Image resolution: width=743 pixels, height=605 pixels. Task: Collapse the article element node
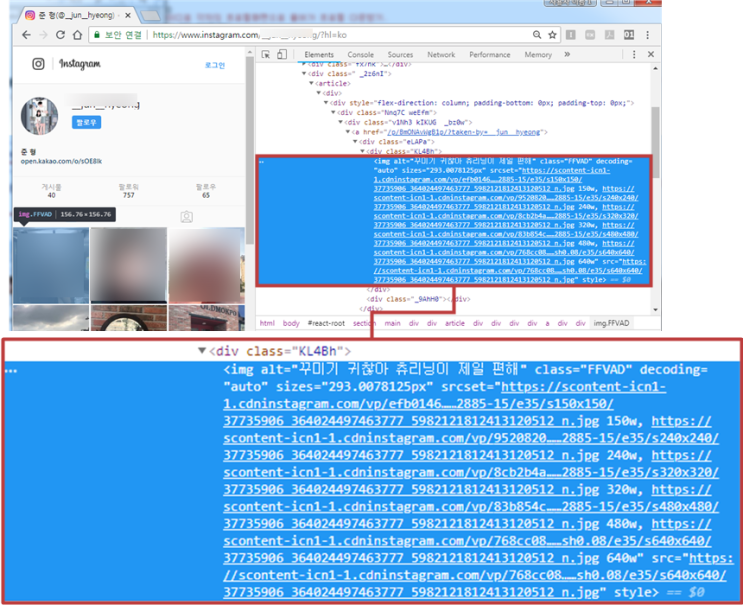(311, 83)
